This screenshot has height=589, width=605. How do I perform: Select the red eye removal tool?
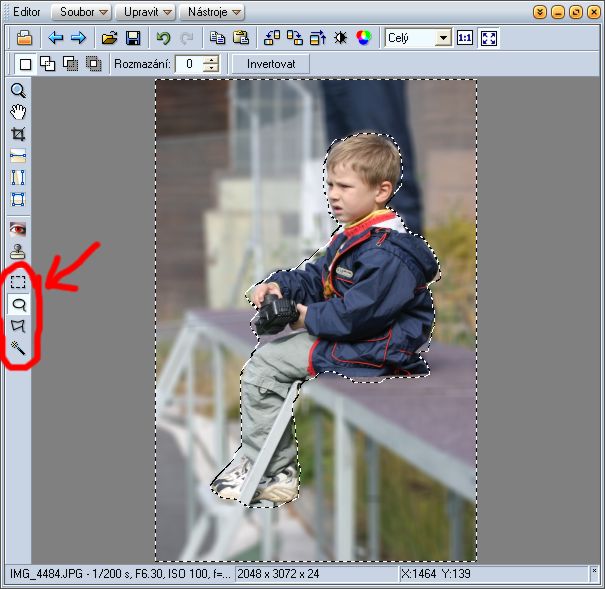tap(18, 229)
